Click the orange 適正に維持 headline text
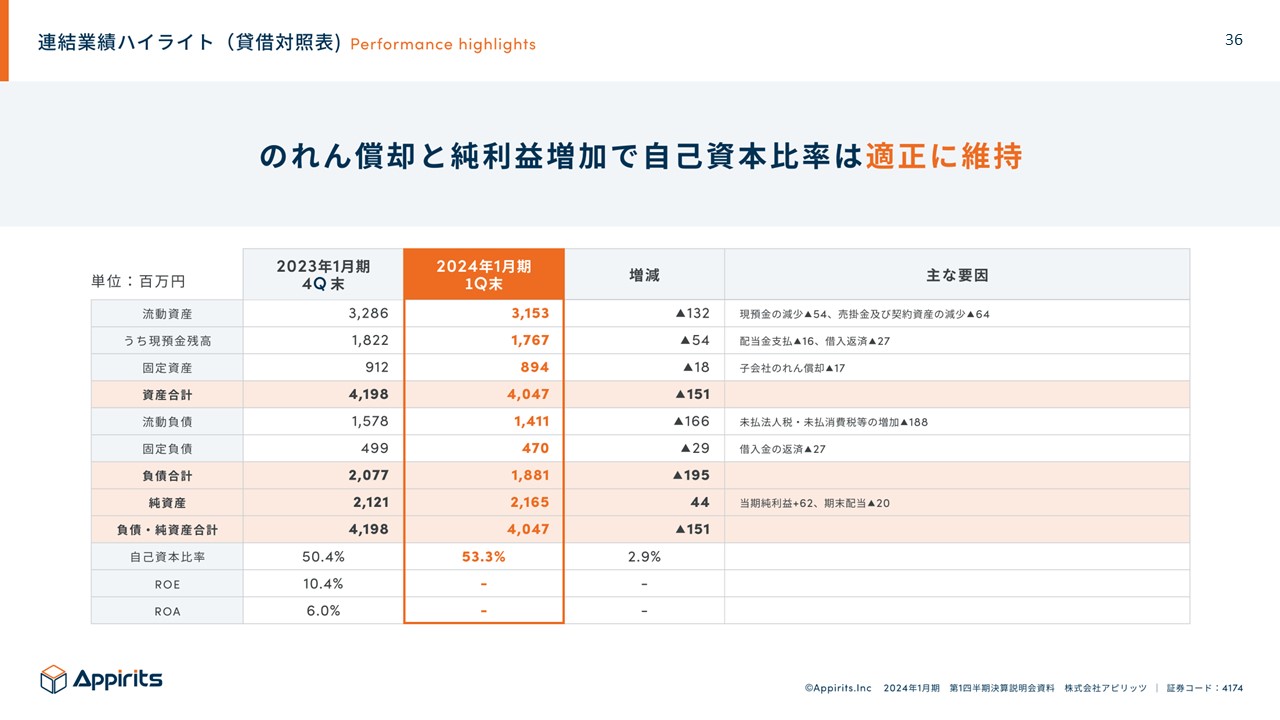 943,157
